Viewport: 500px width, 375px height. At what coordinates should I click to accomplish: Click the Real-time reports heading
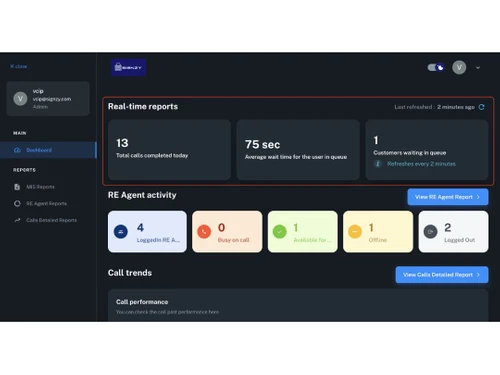click(x=143, y=107)
